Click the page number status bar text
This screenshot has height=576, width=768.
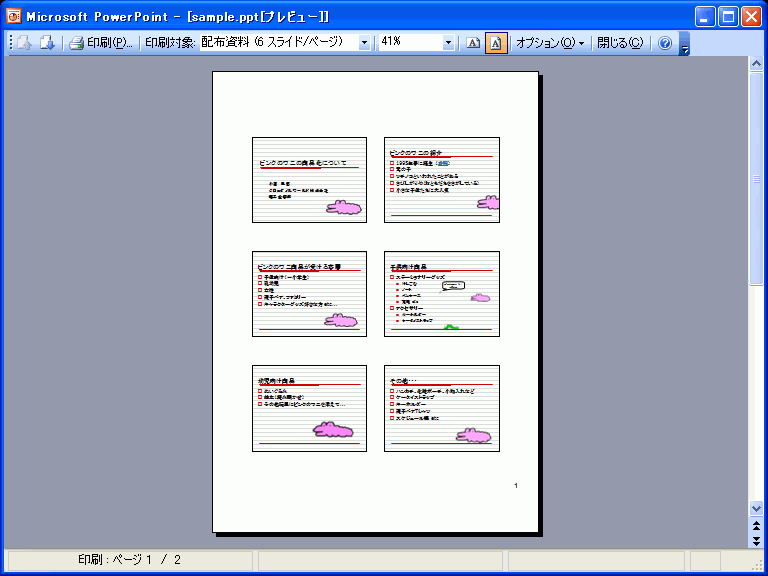[x=130, y=560]
